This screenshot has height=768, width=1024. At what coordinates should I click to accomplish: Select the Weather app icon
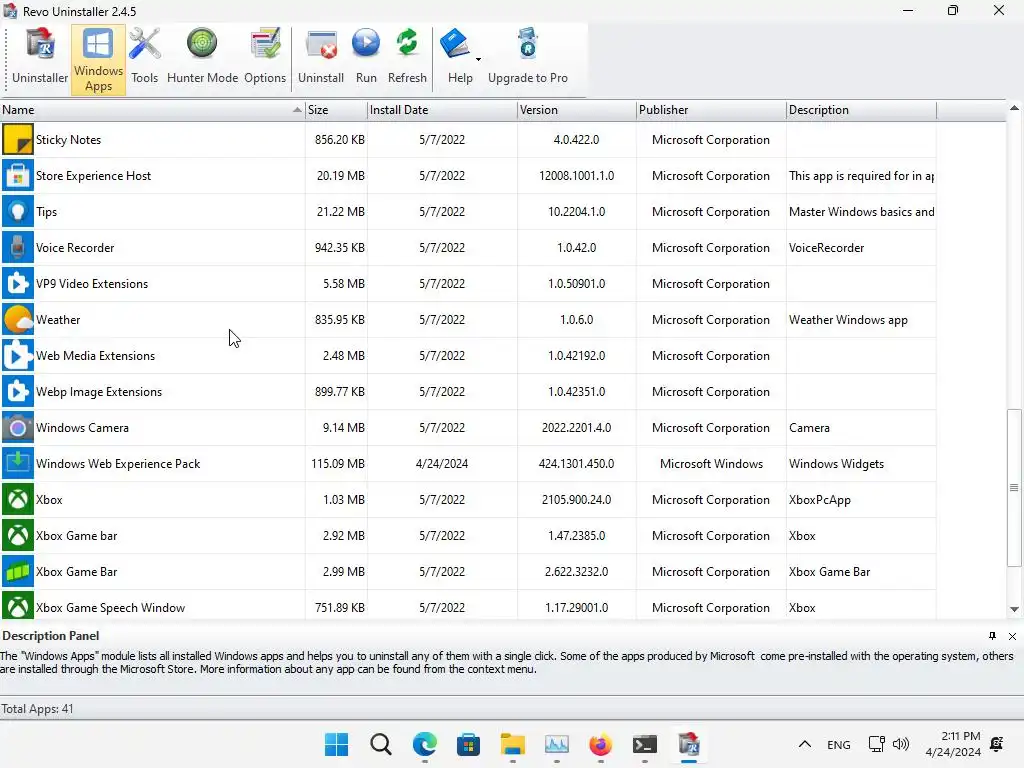tap(18, 319)
